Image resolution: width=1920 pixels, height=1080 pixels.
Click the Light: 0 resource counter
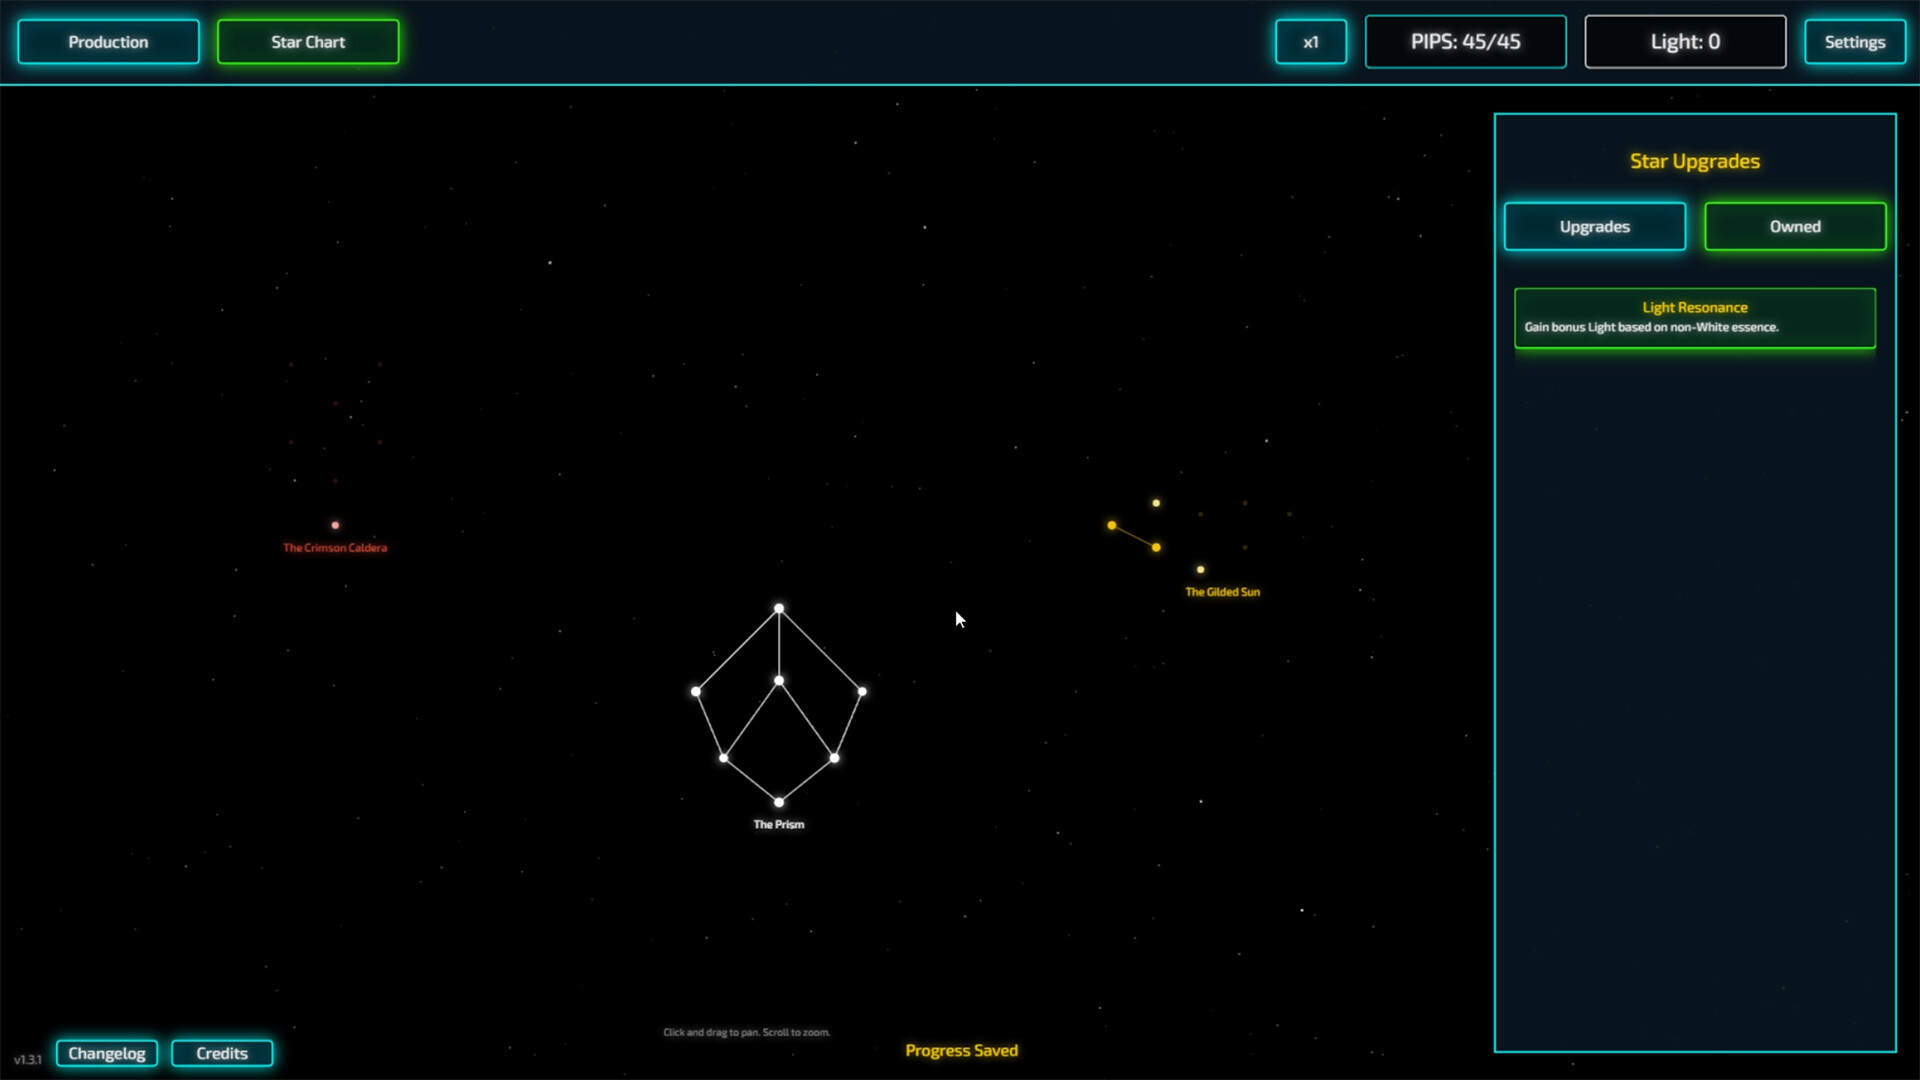tap(1686, 41)
